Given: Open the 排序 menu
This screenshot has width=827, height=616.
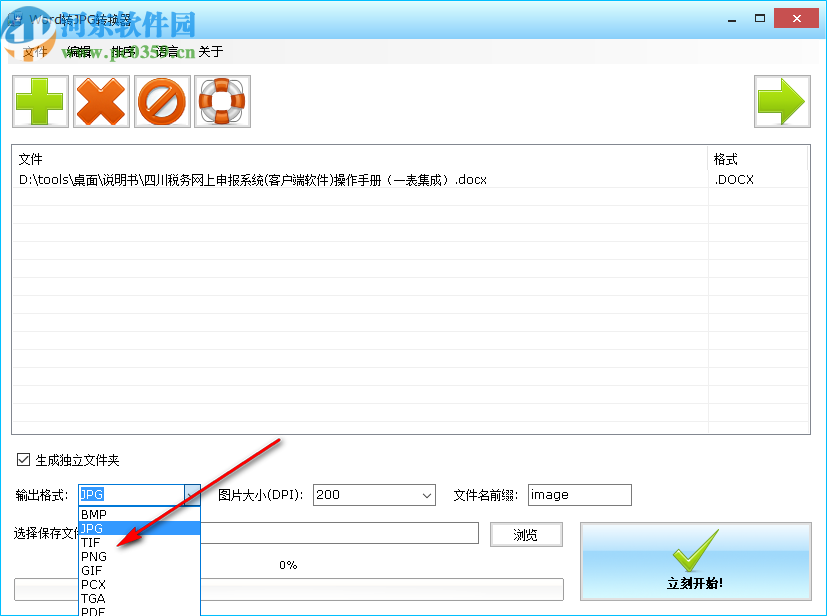Looking at the screenshot, I should (124, 52).
